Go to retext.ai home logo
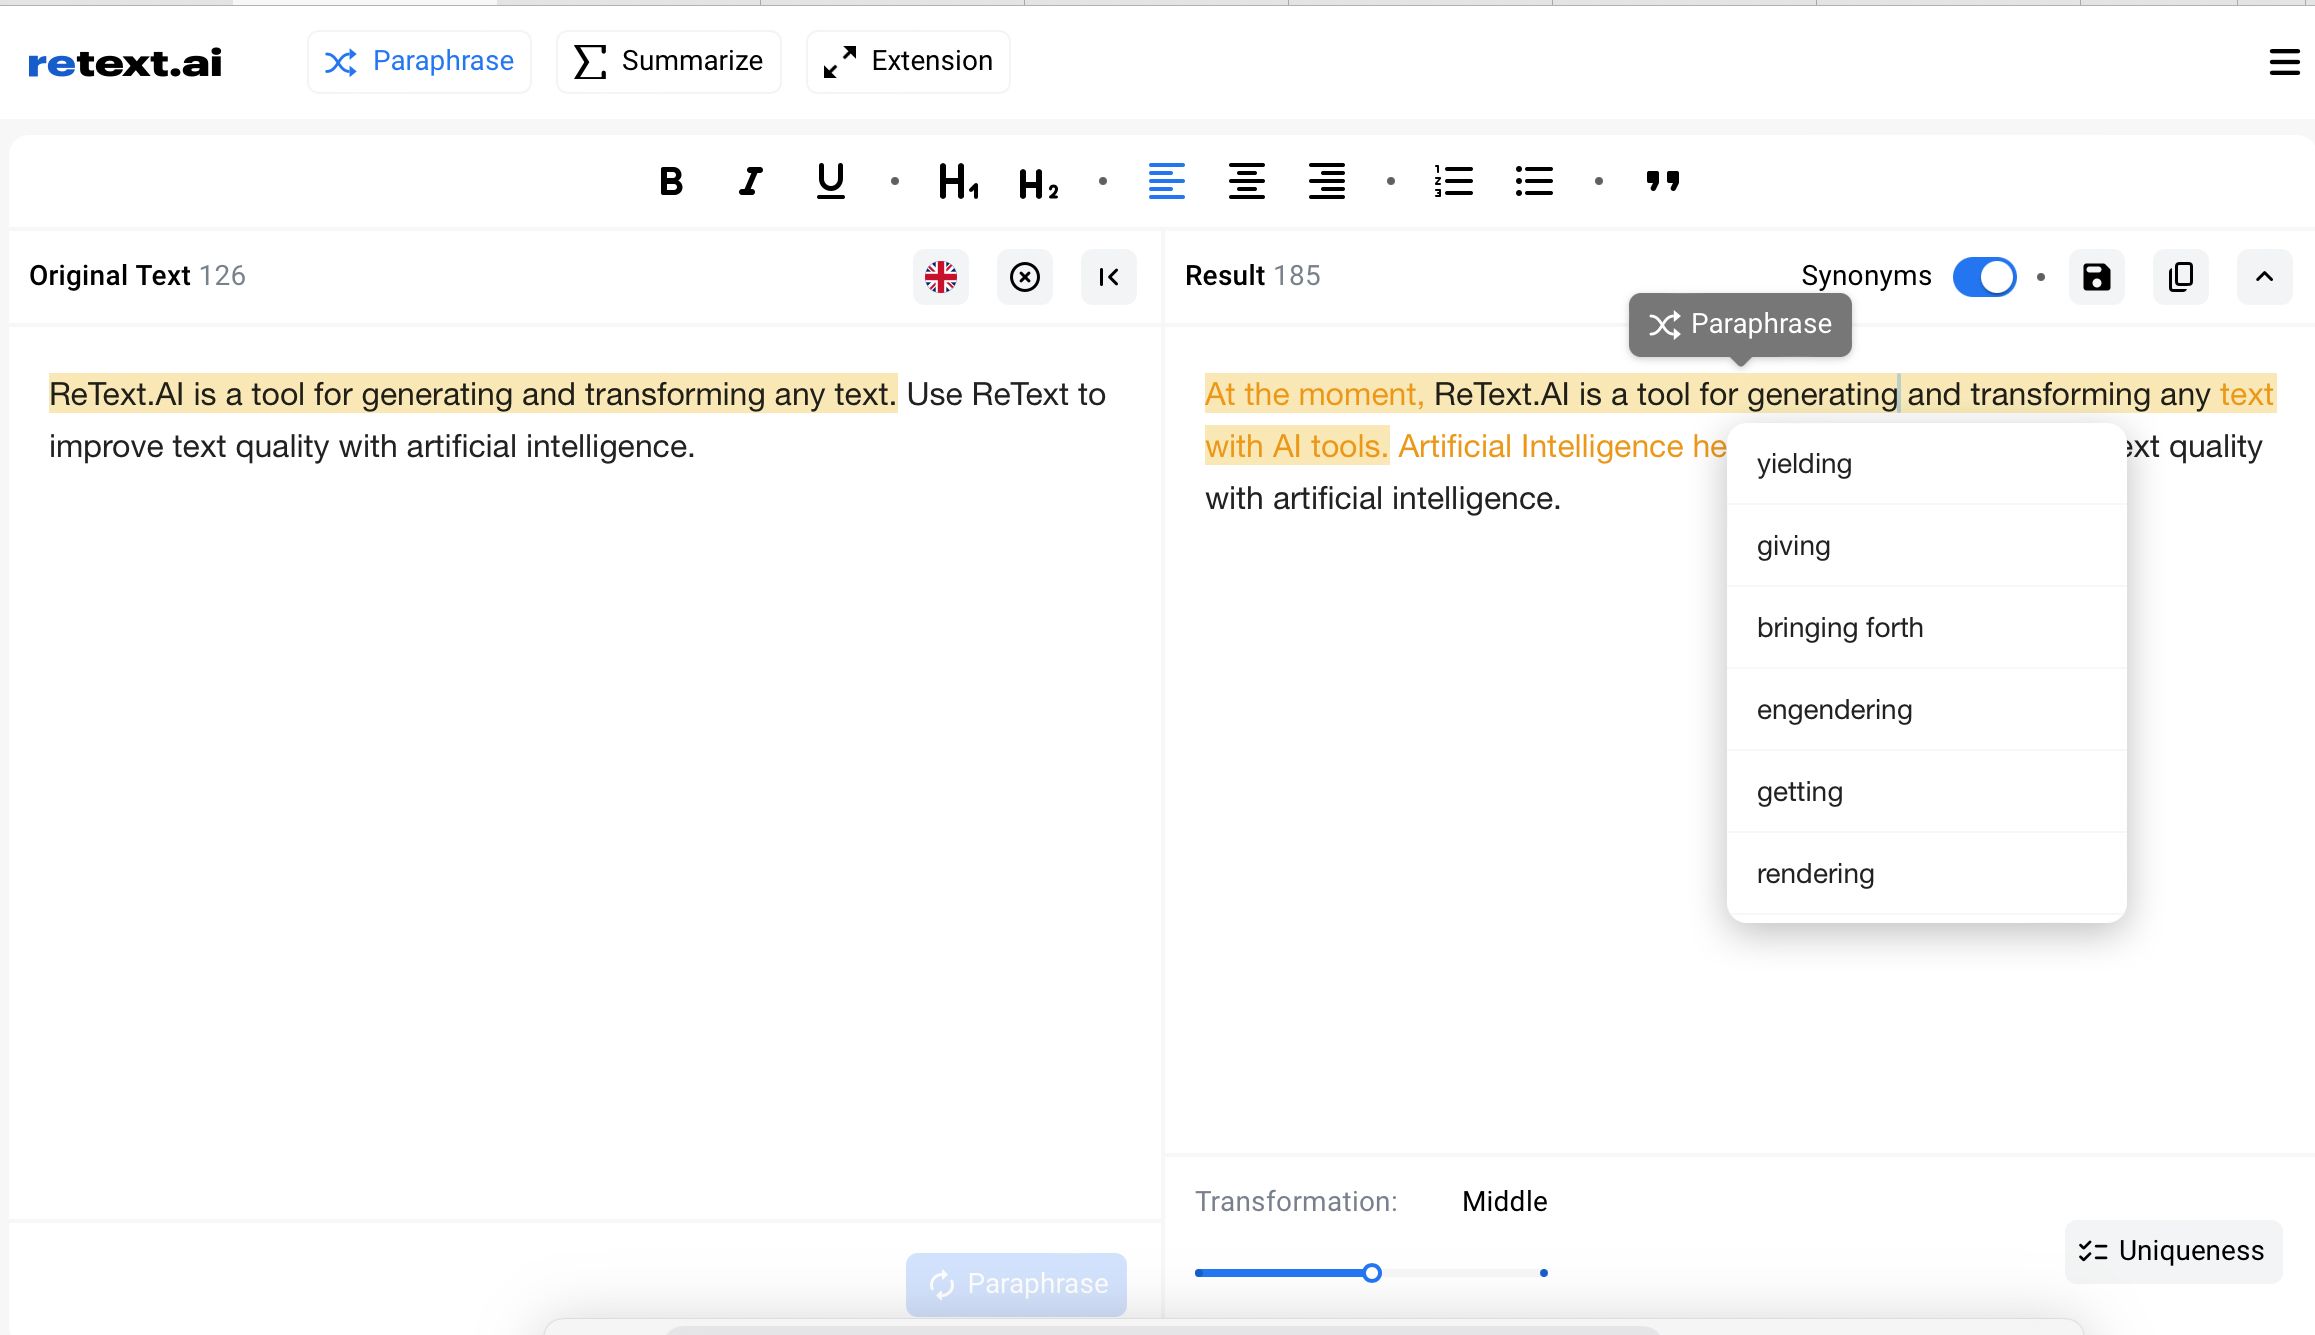Viewport: 2315px width, 1335px height. (125, 63)
